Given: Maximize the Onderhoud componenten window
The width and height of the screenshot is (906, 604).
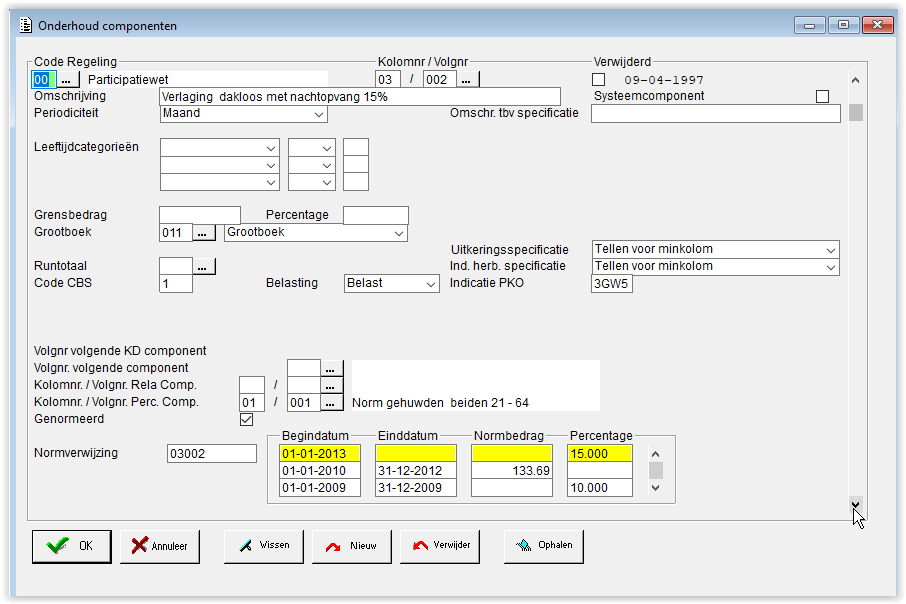Looking at the screenshot, I should pyautogui.click(x=843, y=25).
